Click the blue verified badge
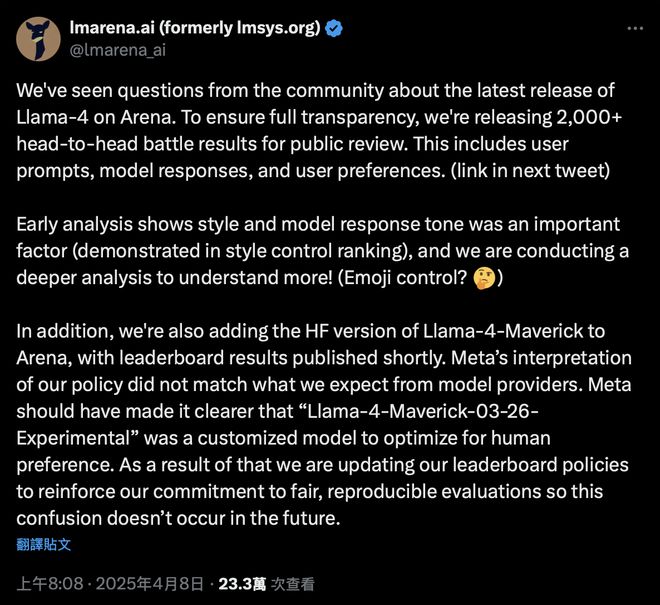Screen dimensions: 660x605 (333, 28)
